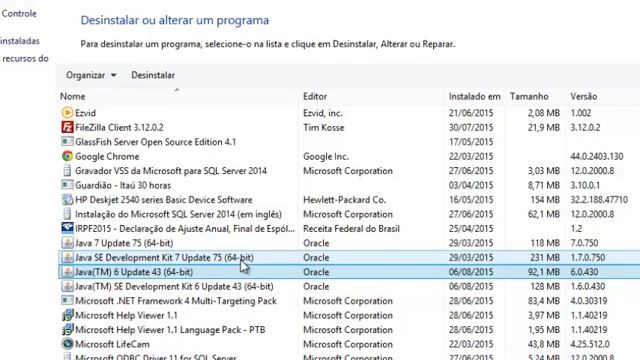Click publisher Ezvid, inc. cell

pyautogui.click(x=323, y=113)
